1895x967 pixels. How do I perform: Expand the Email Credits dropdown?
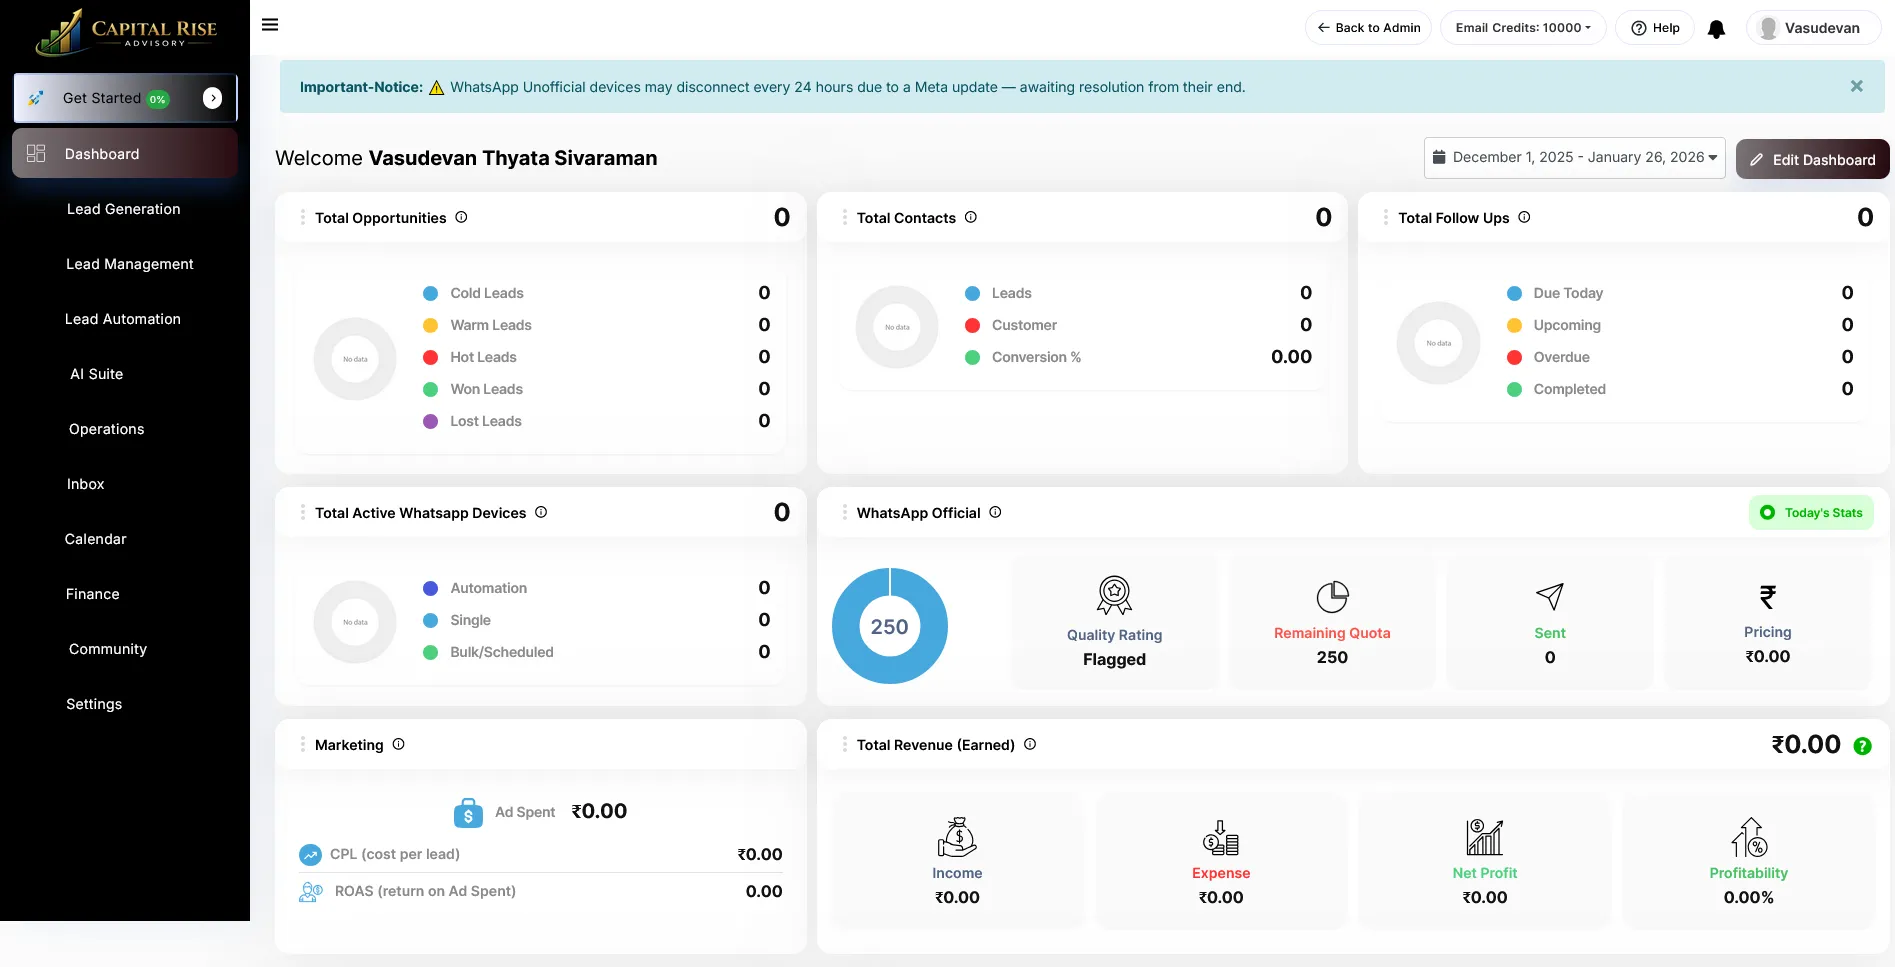point(1522,28)
